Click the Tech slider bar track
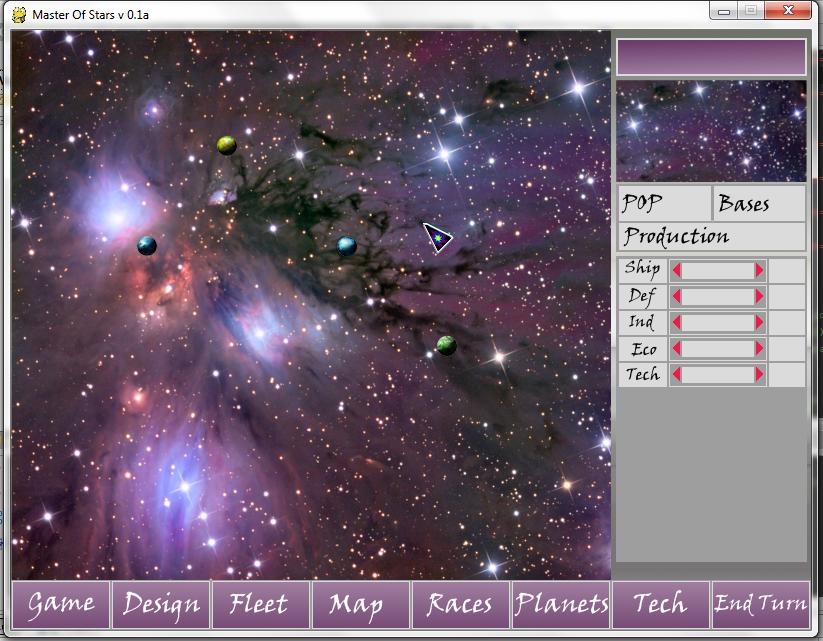 [x=718, y=375]
